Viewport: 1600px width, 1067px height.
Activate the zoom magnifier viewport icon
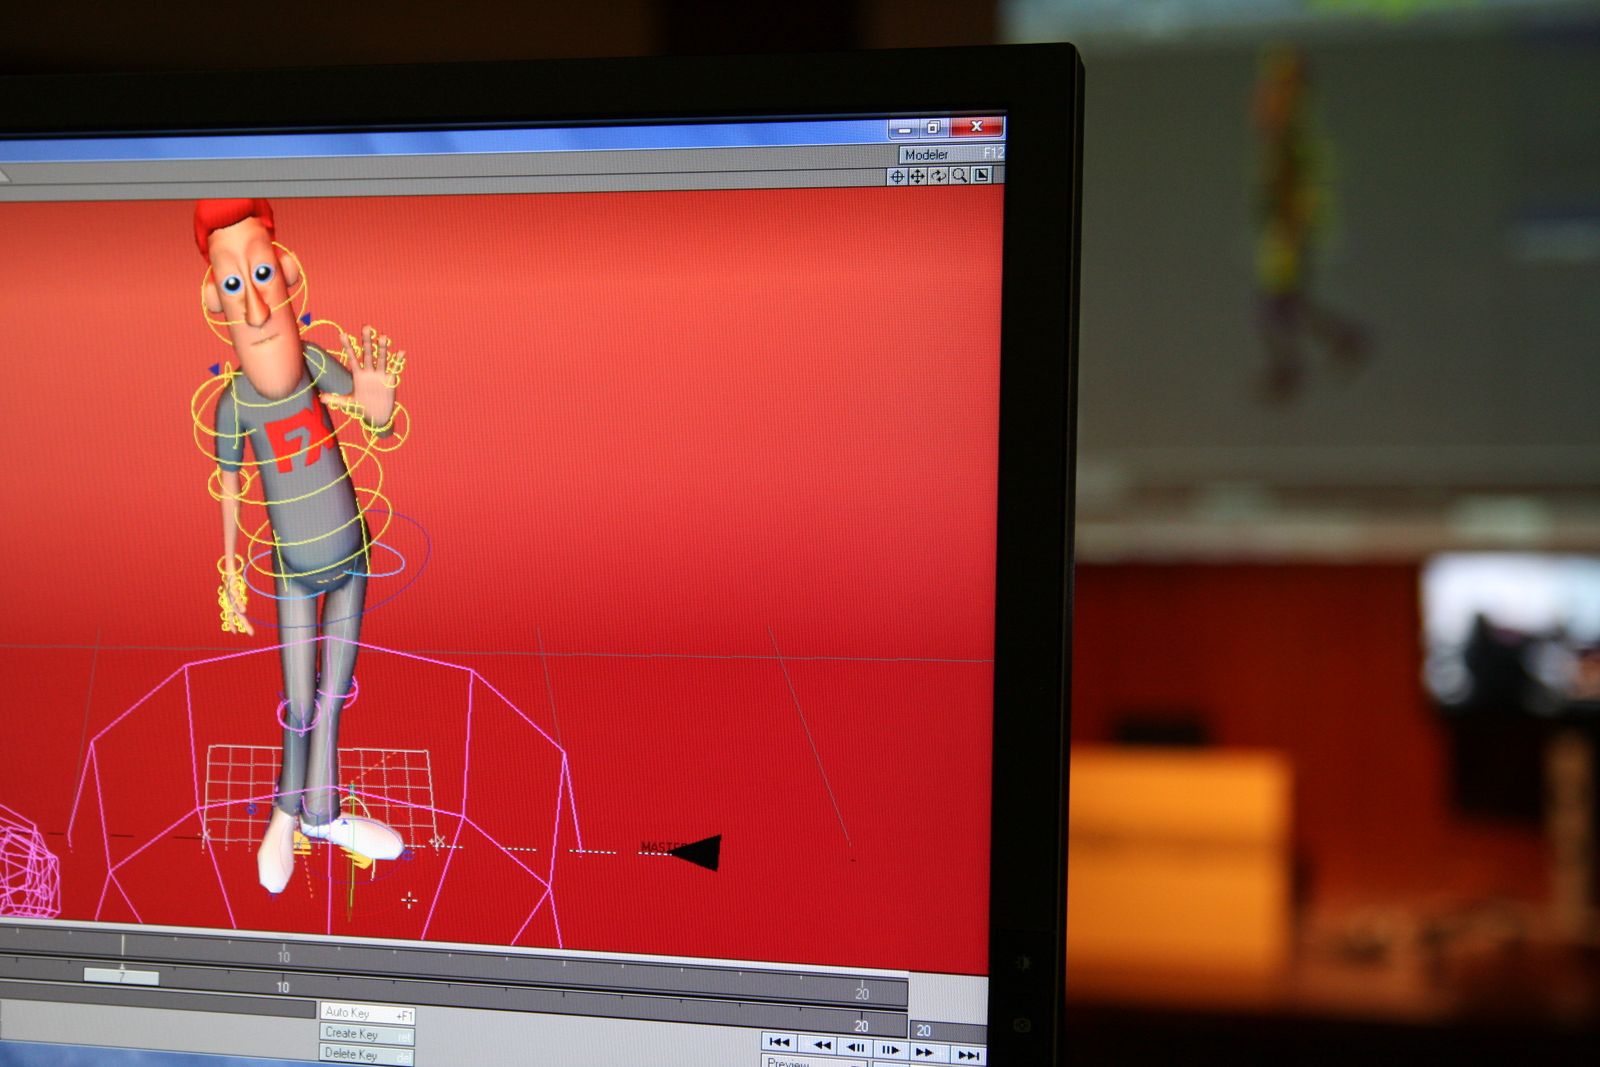(960, 175)
